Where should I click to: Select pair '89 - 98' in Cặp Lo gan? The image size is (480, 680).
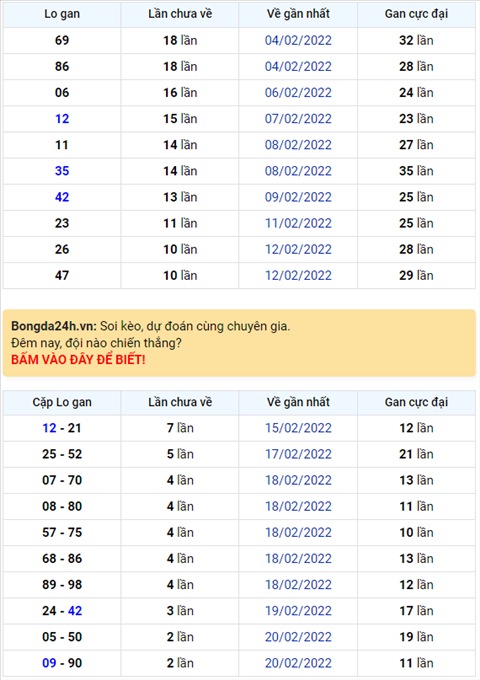pos(62,585)
